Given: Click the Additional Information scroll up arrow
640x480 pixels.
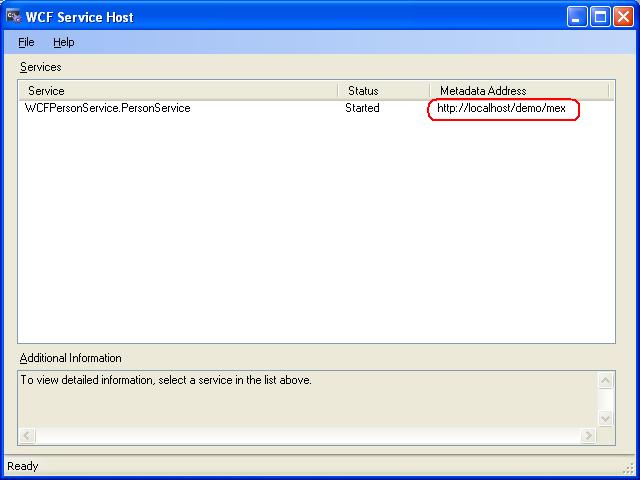Looking at the screenshot, I should click(605, 381).
